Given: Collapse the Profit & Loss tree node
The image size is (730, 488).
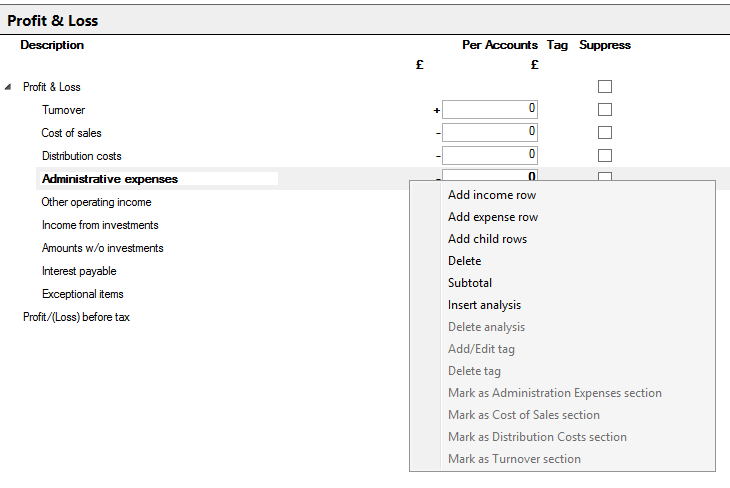Looking at the screenshot, I should click(x=8, y=87).
